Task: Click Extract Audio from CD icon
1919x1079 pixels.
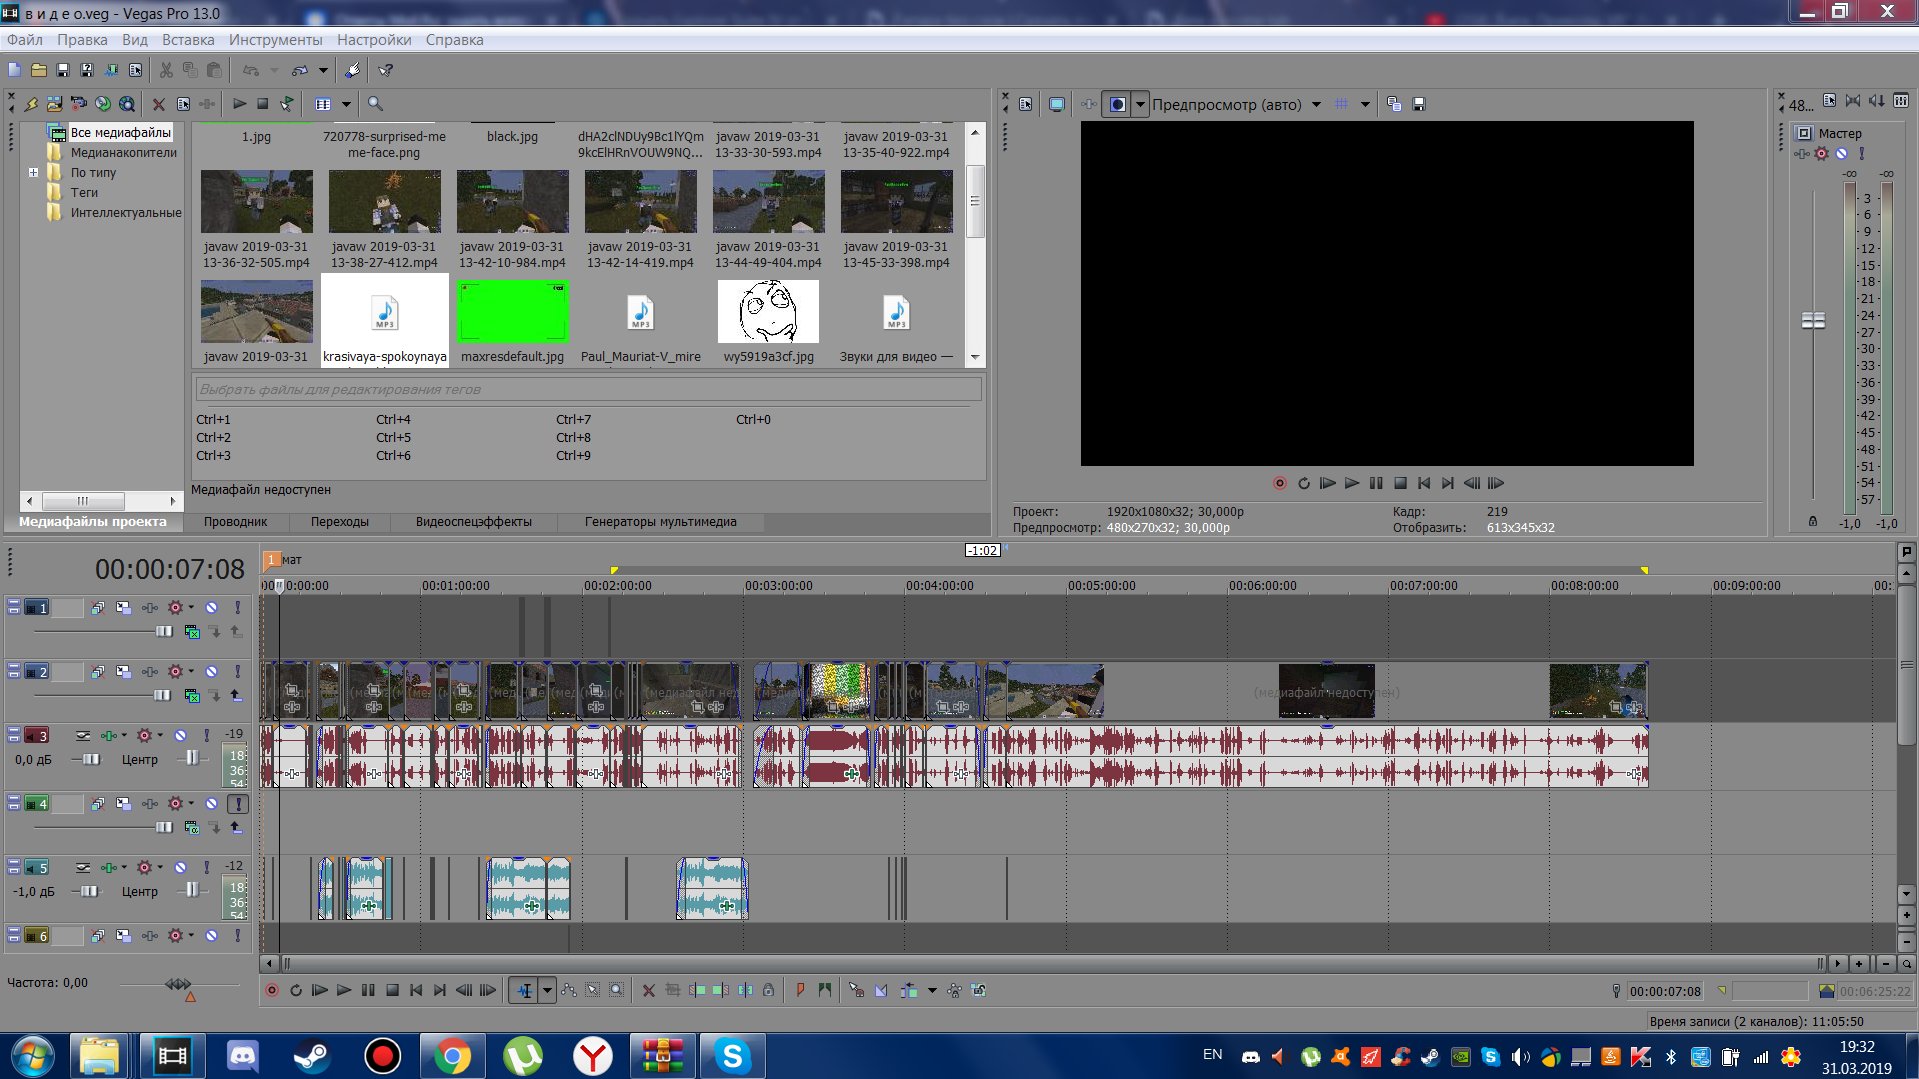Action: pos(103,104)
